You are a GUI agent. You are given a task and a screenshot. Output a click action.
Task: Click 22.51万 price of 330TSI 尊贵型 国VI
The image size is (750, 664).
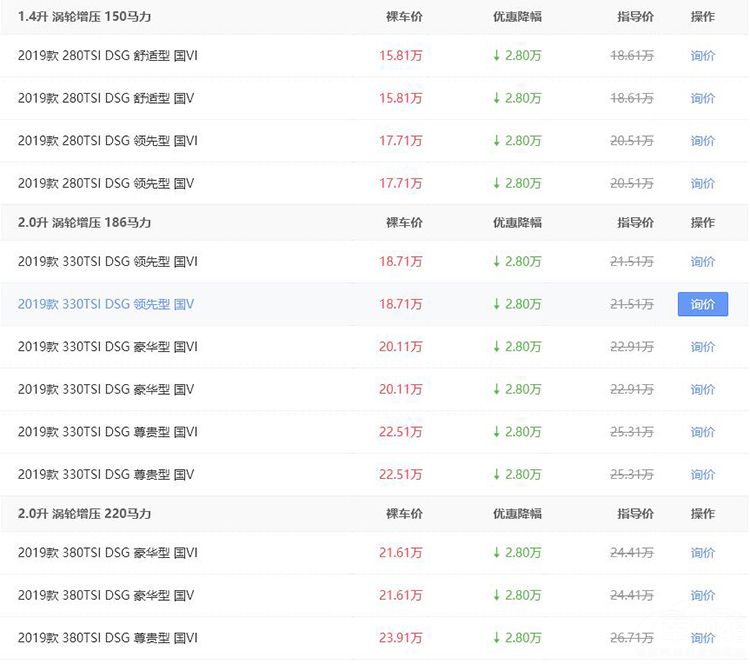pos(400,432)
